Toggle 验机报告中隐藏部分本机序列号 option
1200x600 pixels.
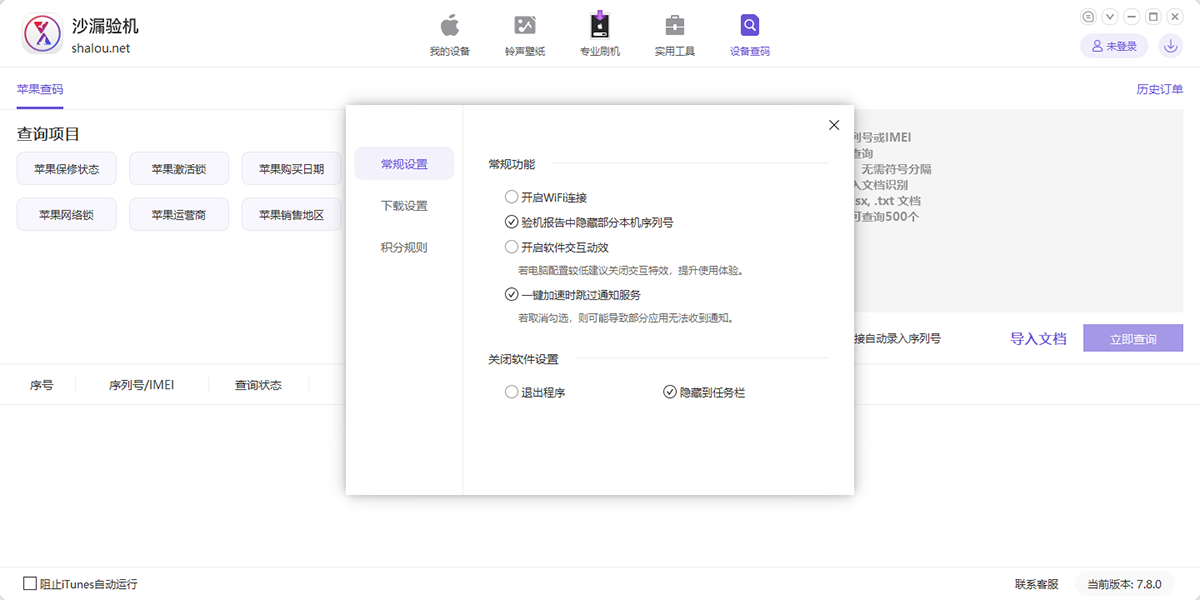click(x=511, y=222)
